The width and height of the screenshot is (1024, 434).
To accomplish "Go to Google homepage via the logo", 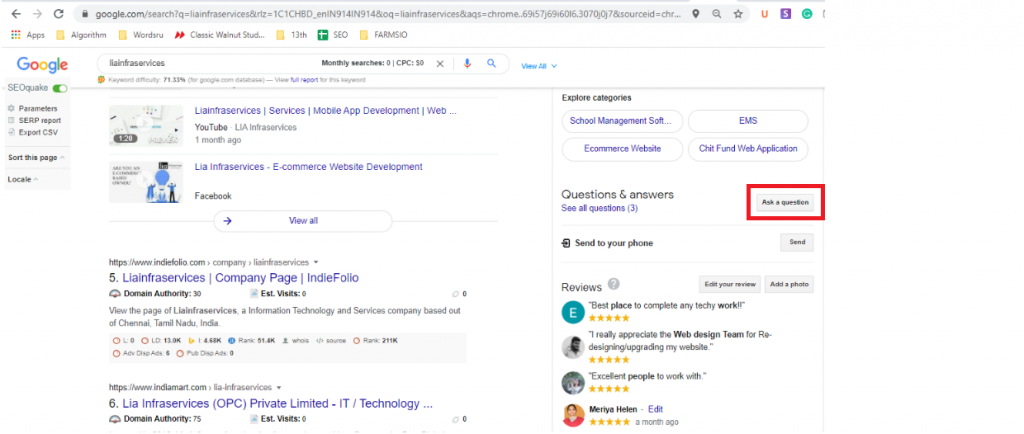I will 42,65.
